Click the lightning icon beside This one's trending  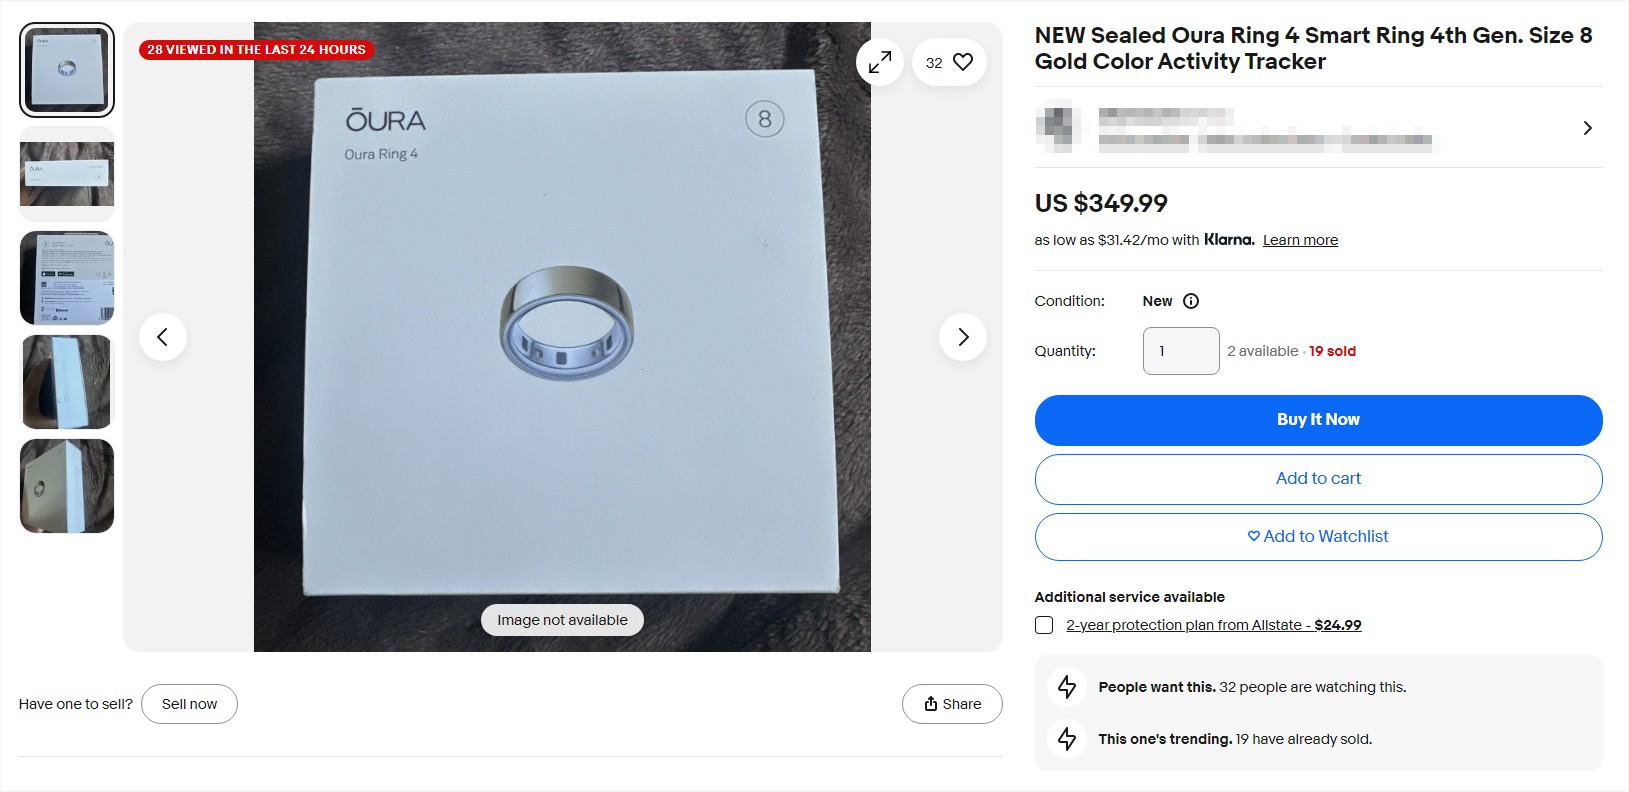(1066, 739)
